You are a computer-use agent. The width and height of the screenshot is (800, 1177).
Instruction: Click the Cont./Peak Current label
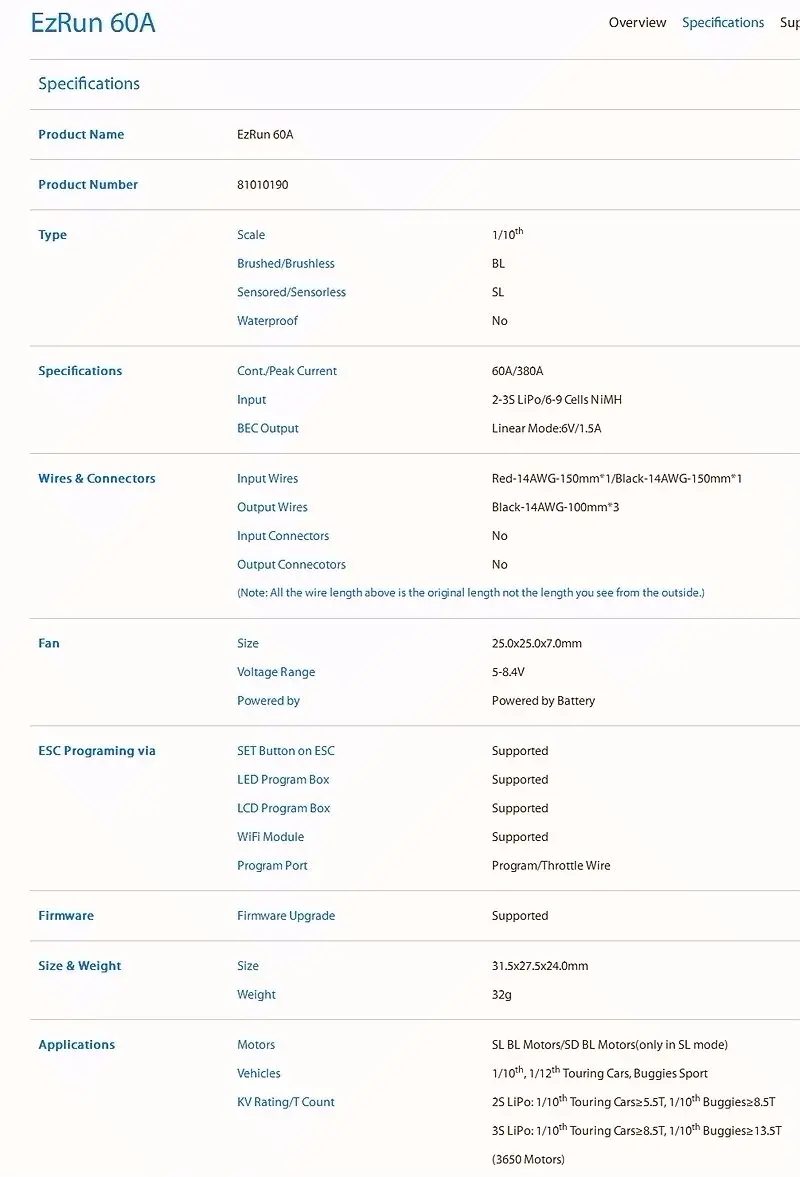click(287, 371)
